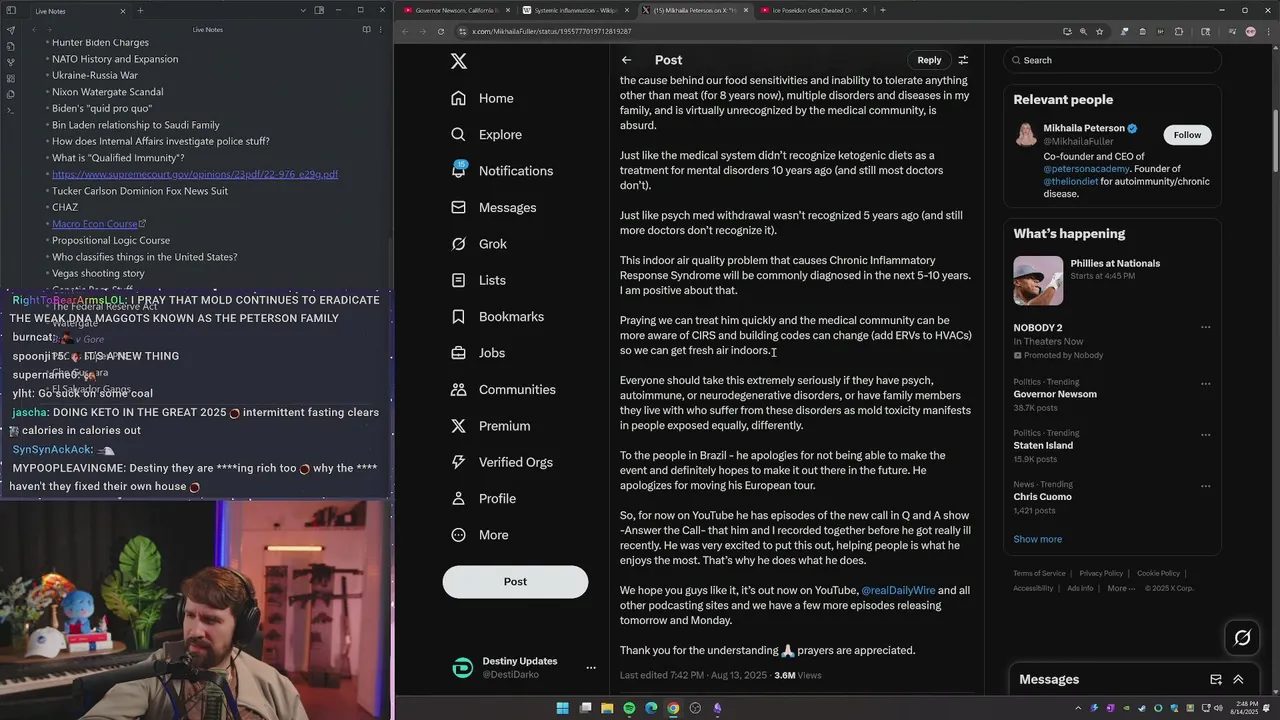This screenshot has width=1280, height=720.
Task: Go back using Post header arrow
Action: [x=626, y=60]
